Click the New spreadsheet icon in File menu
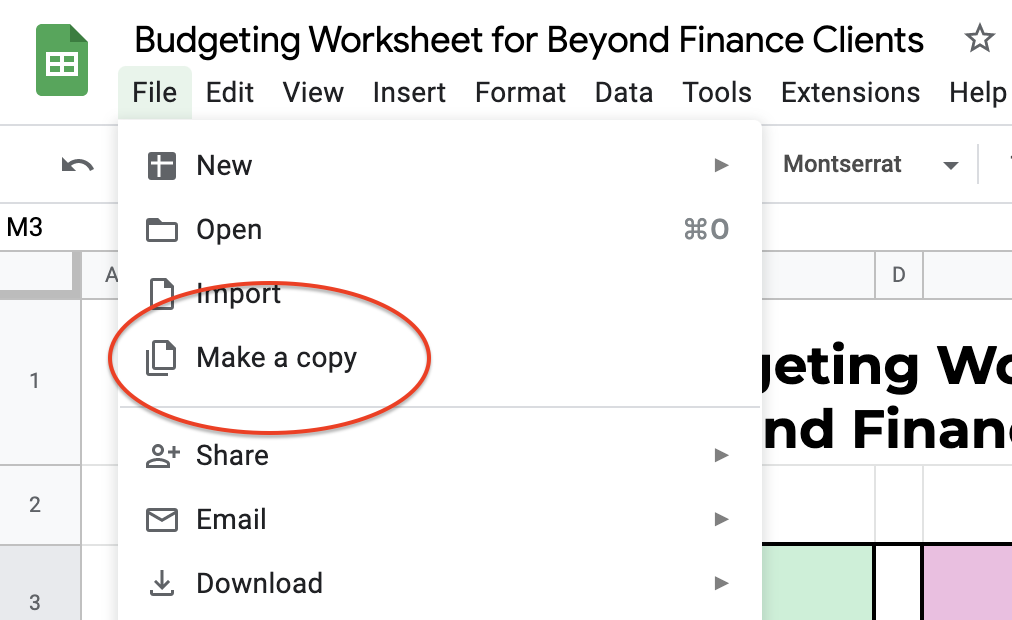 coord(161,166)
